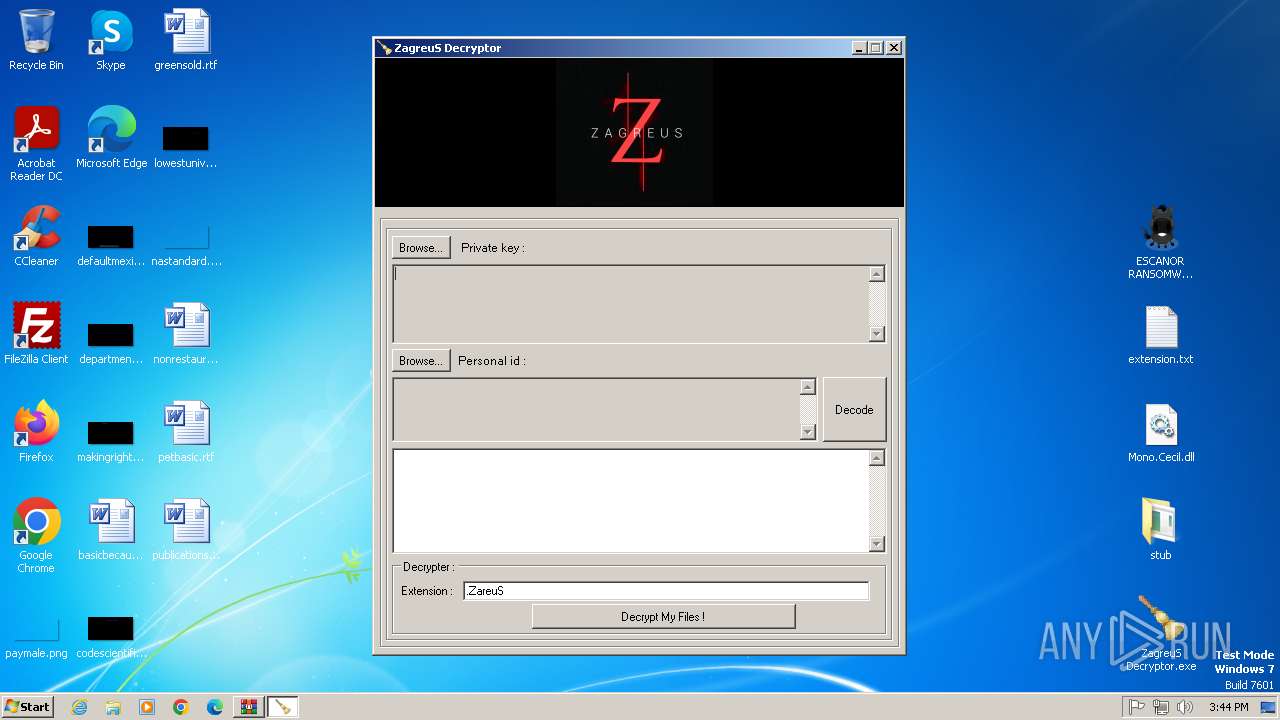
Task: Select the nastandard... desktop file
Action: [186, 243]
